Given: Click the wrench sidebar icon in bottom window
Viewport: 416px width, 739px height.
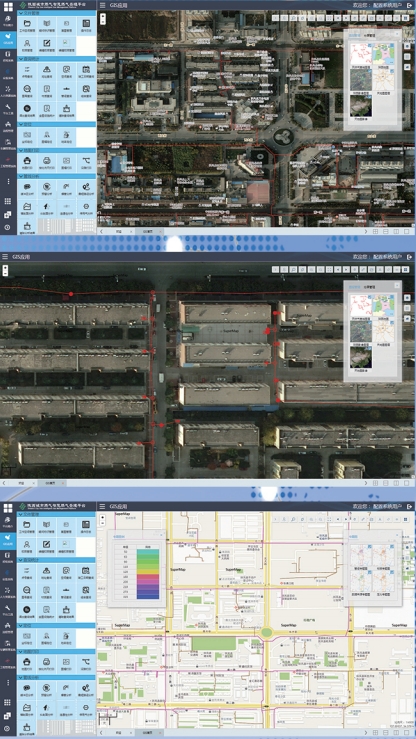Looking at the screenshot, I should coord(8,609).
